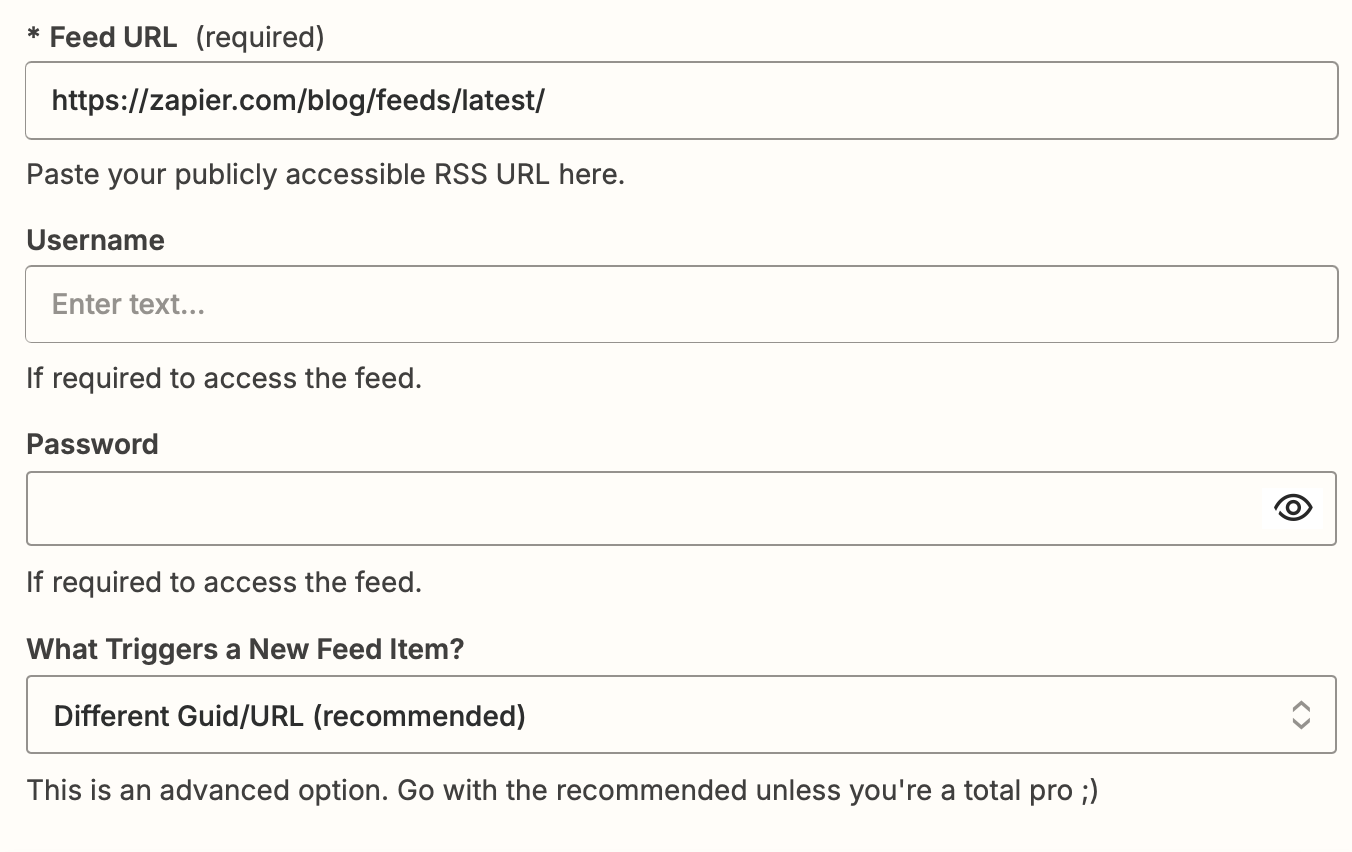
Task: Click the "(required)" indicator text
Action: click(x=260, y=38)
